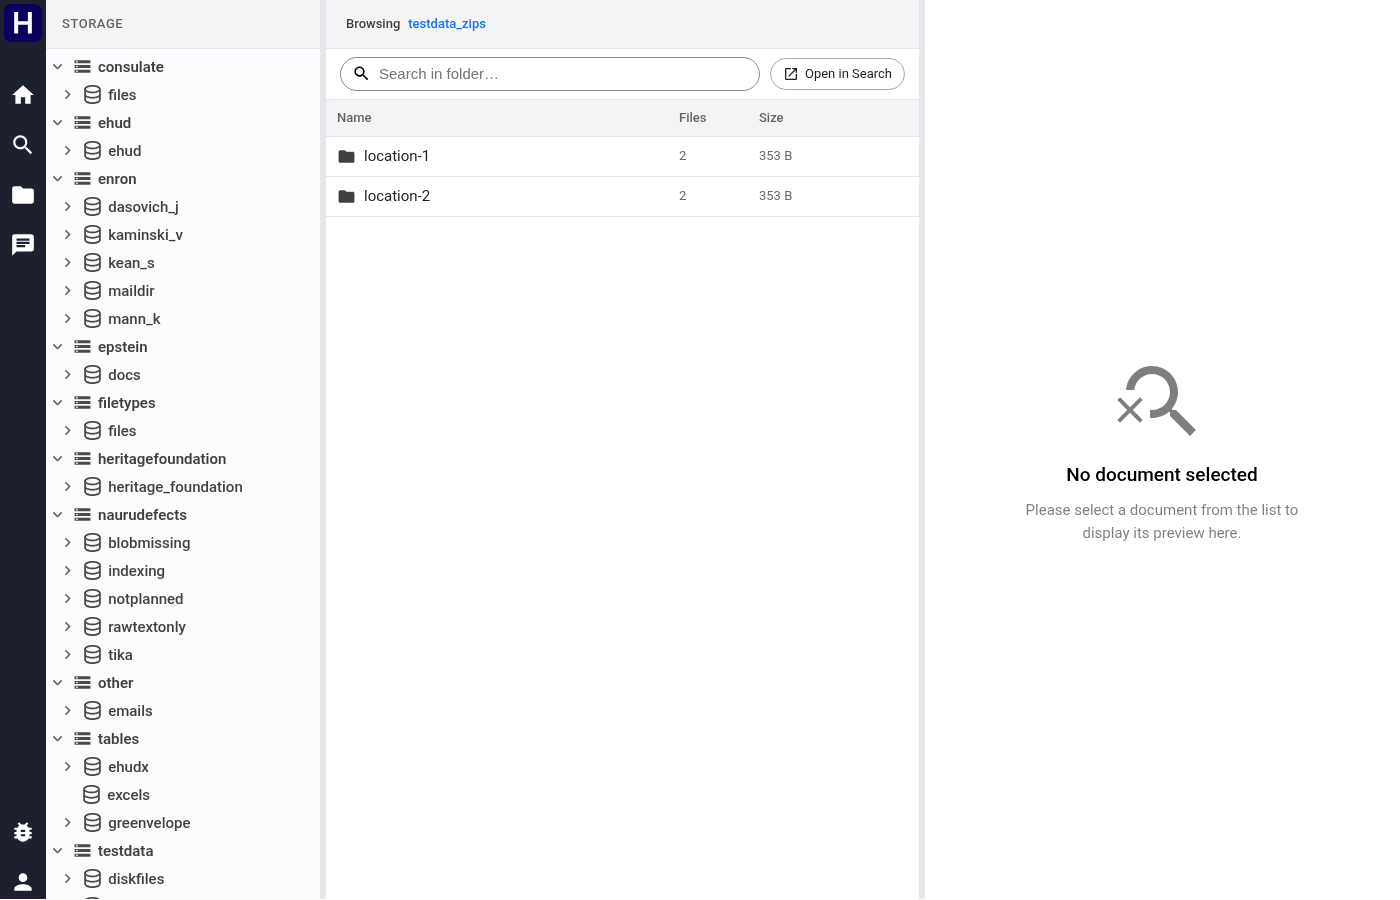The width and height of the screenshot is (1400, 900).
Task: Select the indexing tree entry
Action: coord(136,571)
